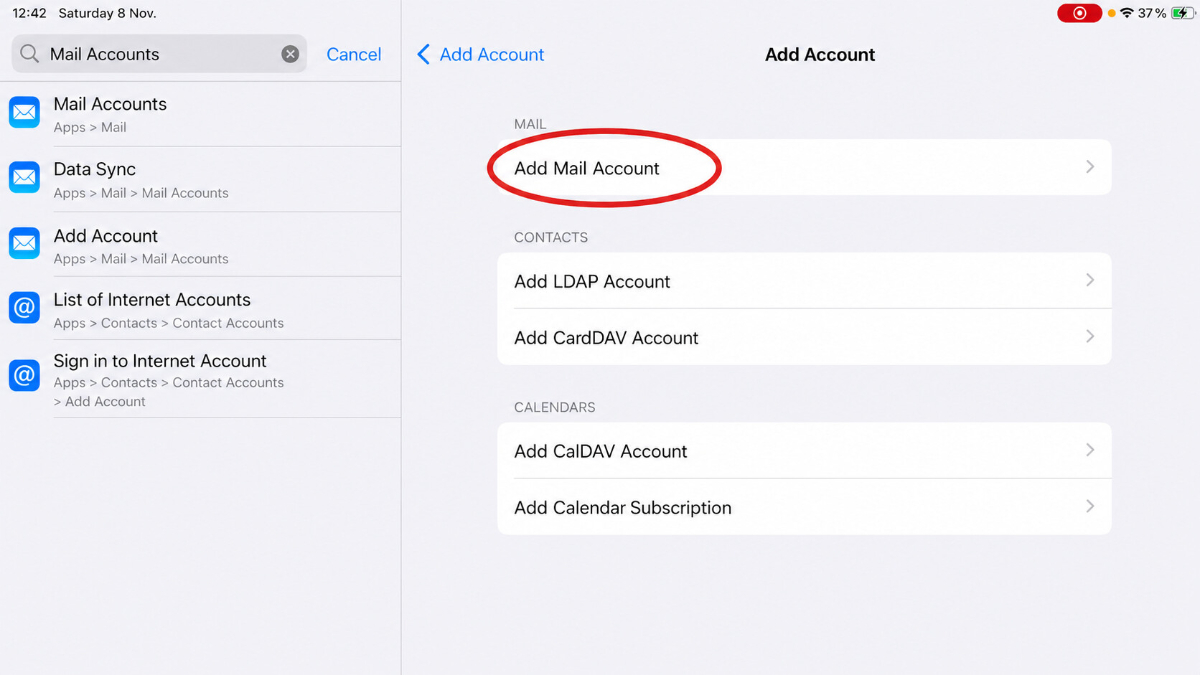Image resolution: width=1200 pixels, height=675 pixels.
Task: Click the MAIL section header
Action: (530, 124)
